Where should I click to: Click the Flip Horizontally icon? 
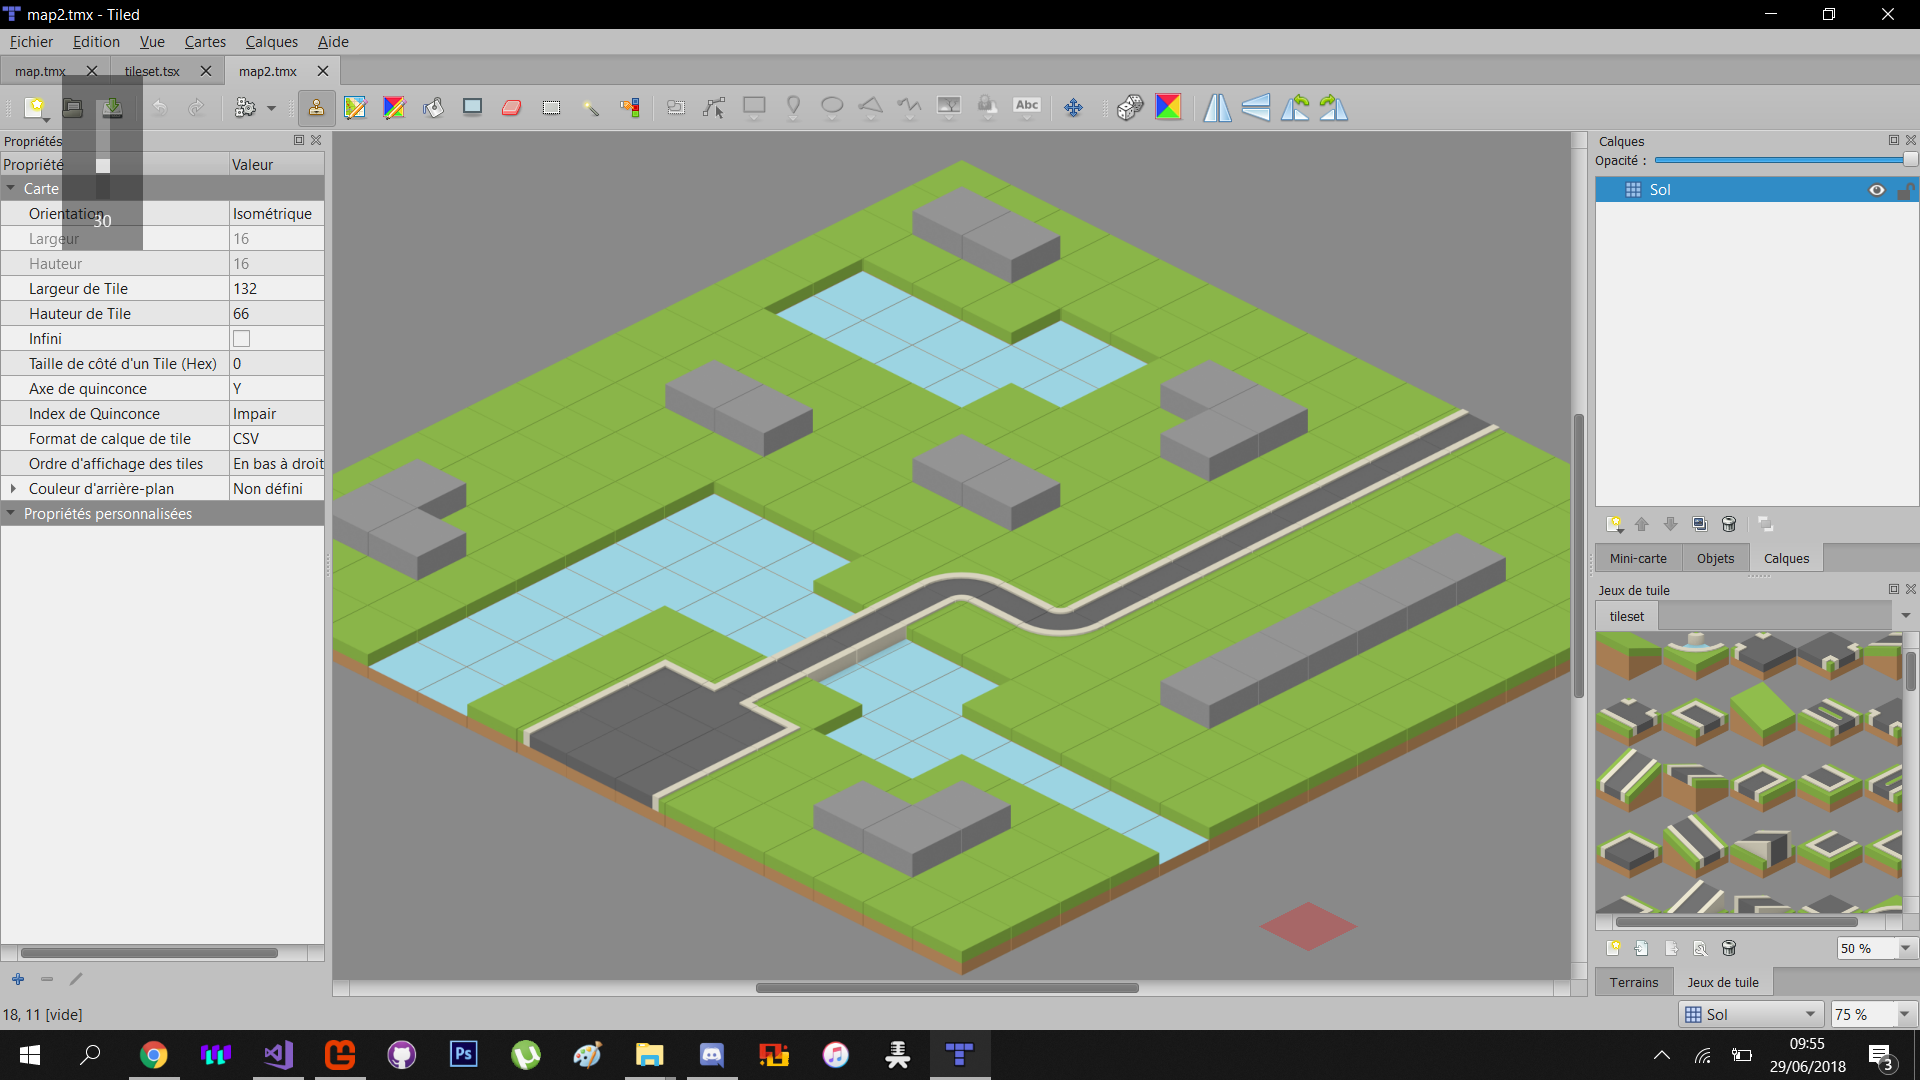1217,107
